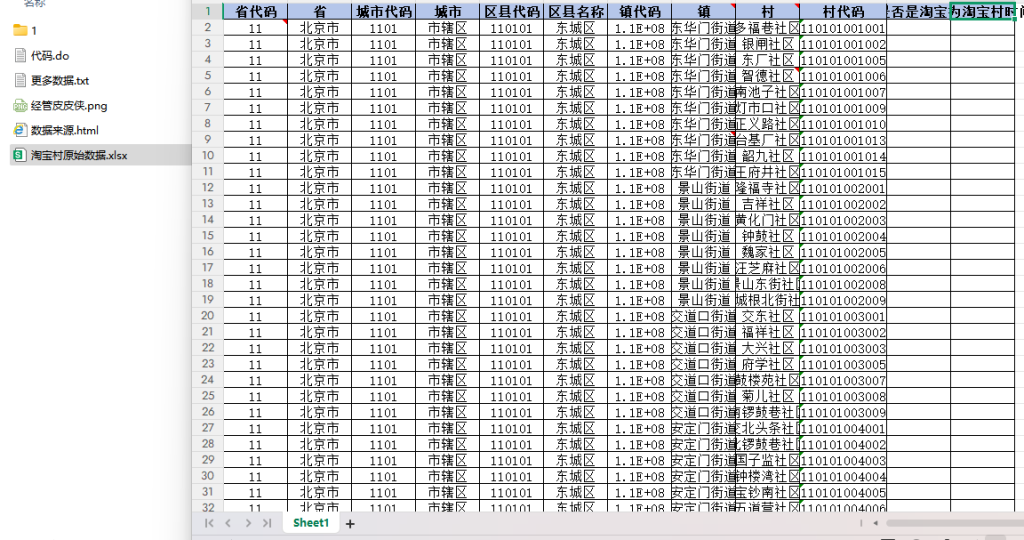The width and height of the screenshot is (1024, 540).
Task: Click the cell 韶九社区
Action: click(x=767, y=156)
